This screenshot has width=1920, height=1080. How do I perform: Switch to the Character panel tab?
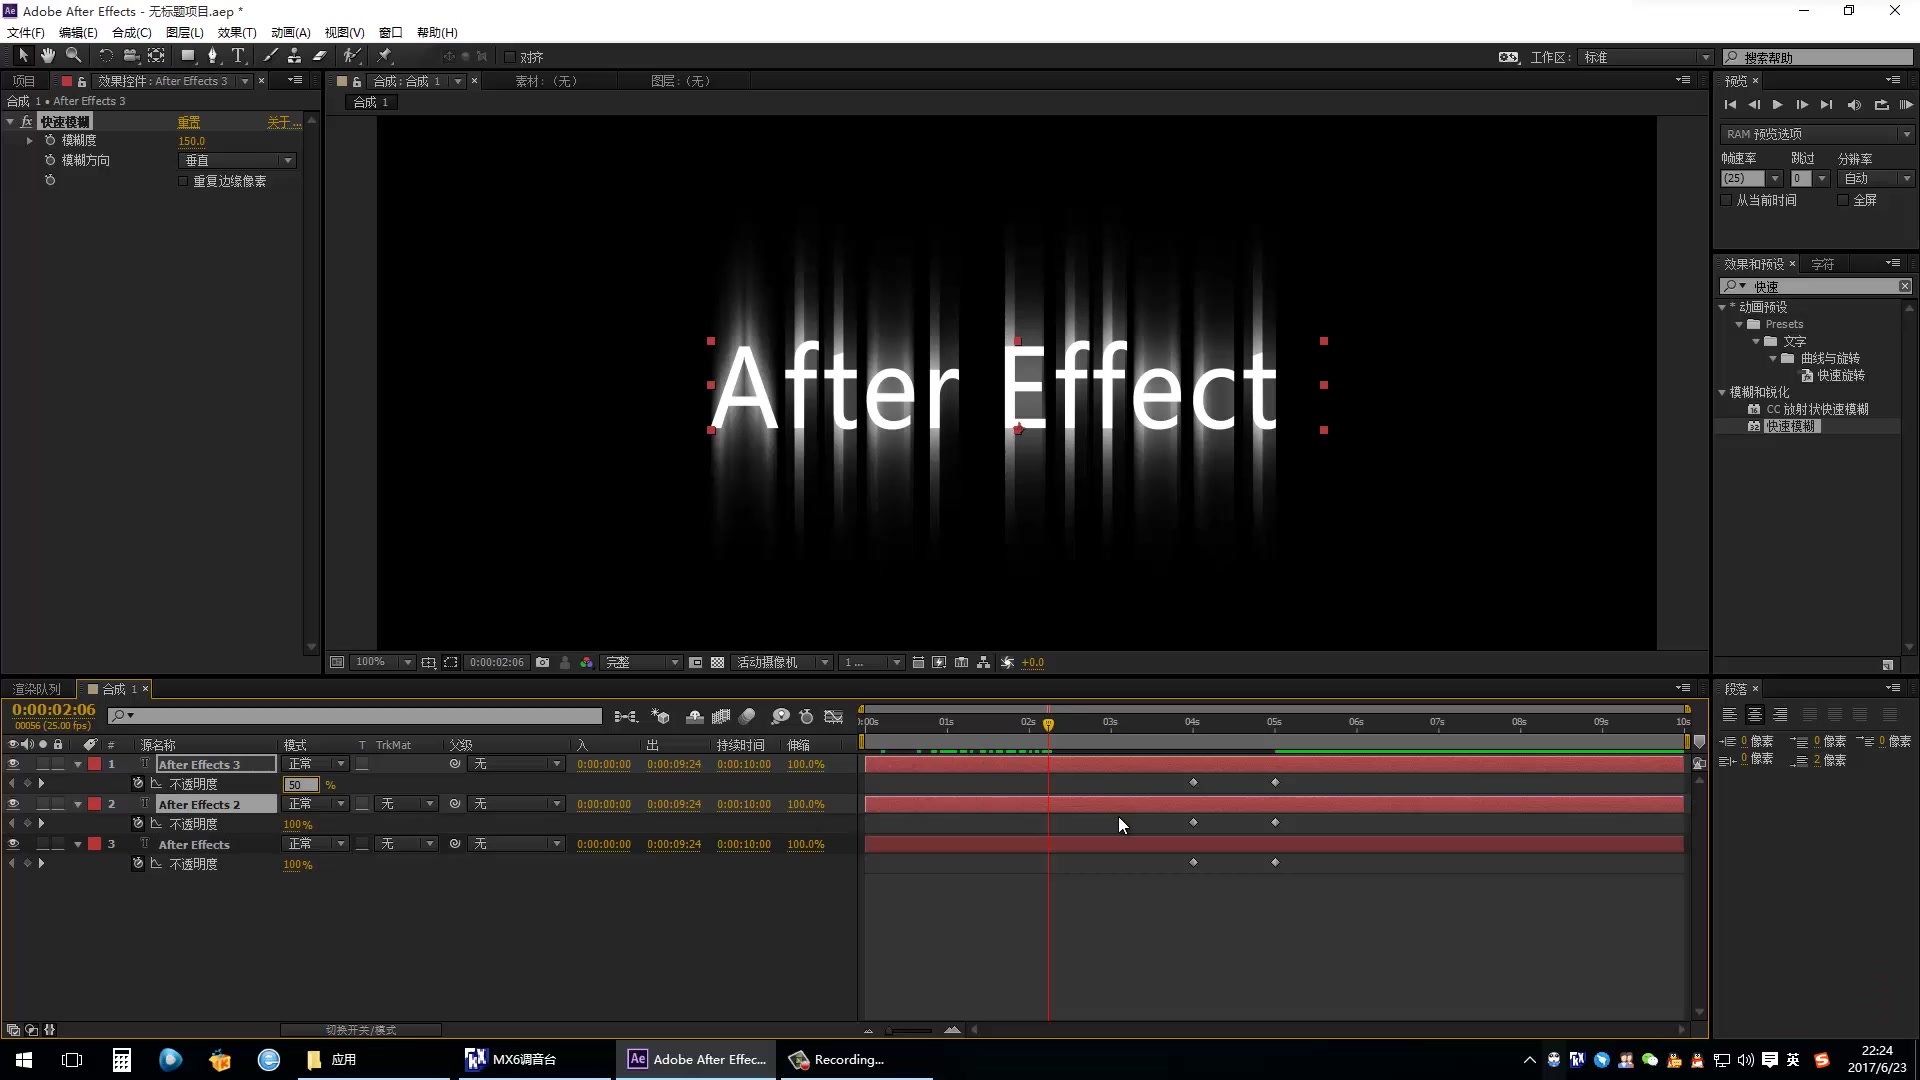(1823, 264)
